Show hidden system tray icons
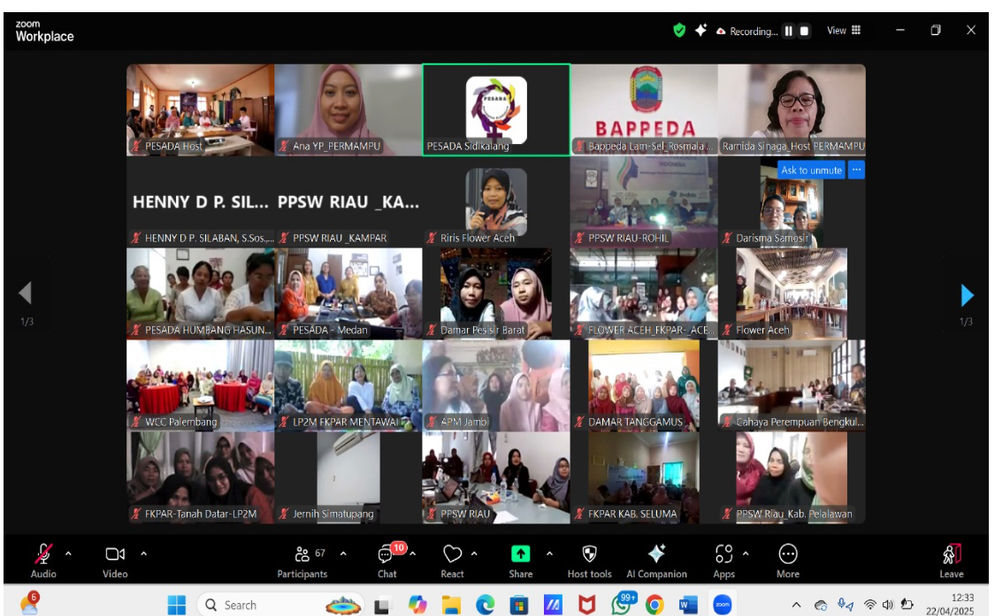995x616 pixels. [796, 605]
